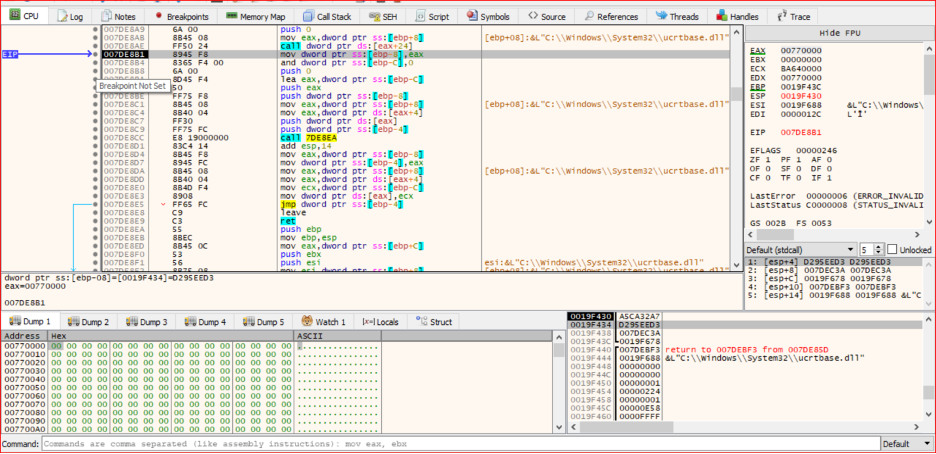Image resolution: width=936 pixels, height=454 pixels.
Task: Select stack row at address 0019F430
Action: click(x=745, y=316)
